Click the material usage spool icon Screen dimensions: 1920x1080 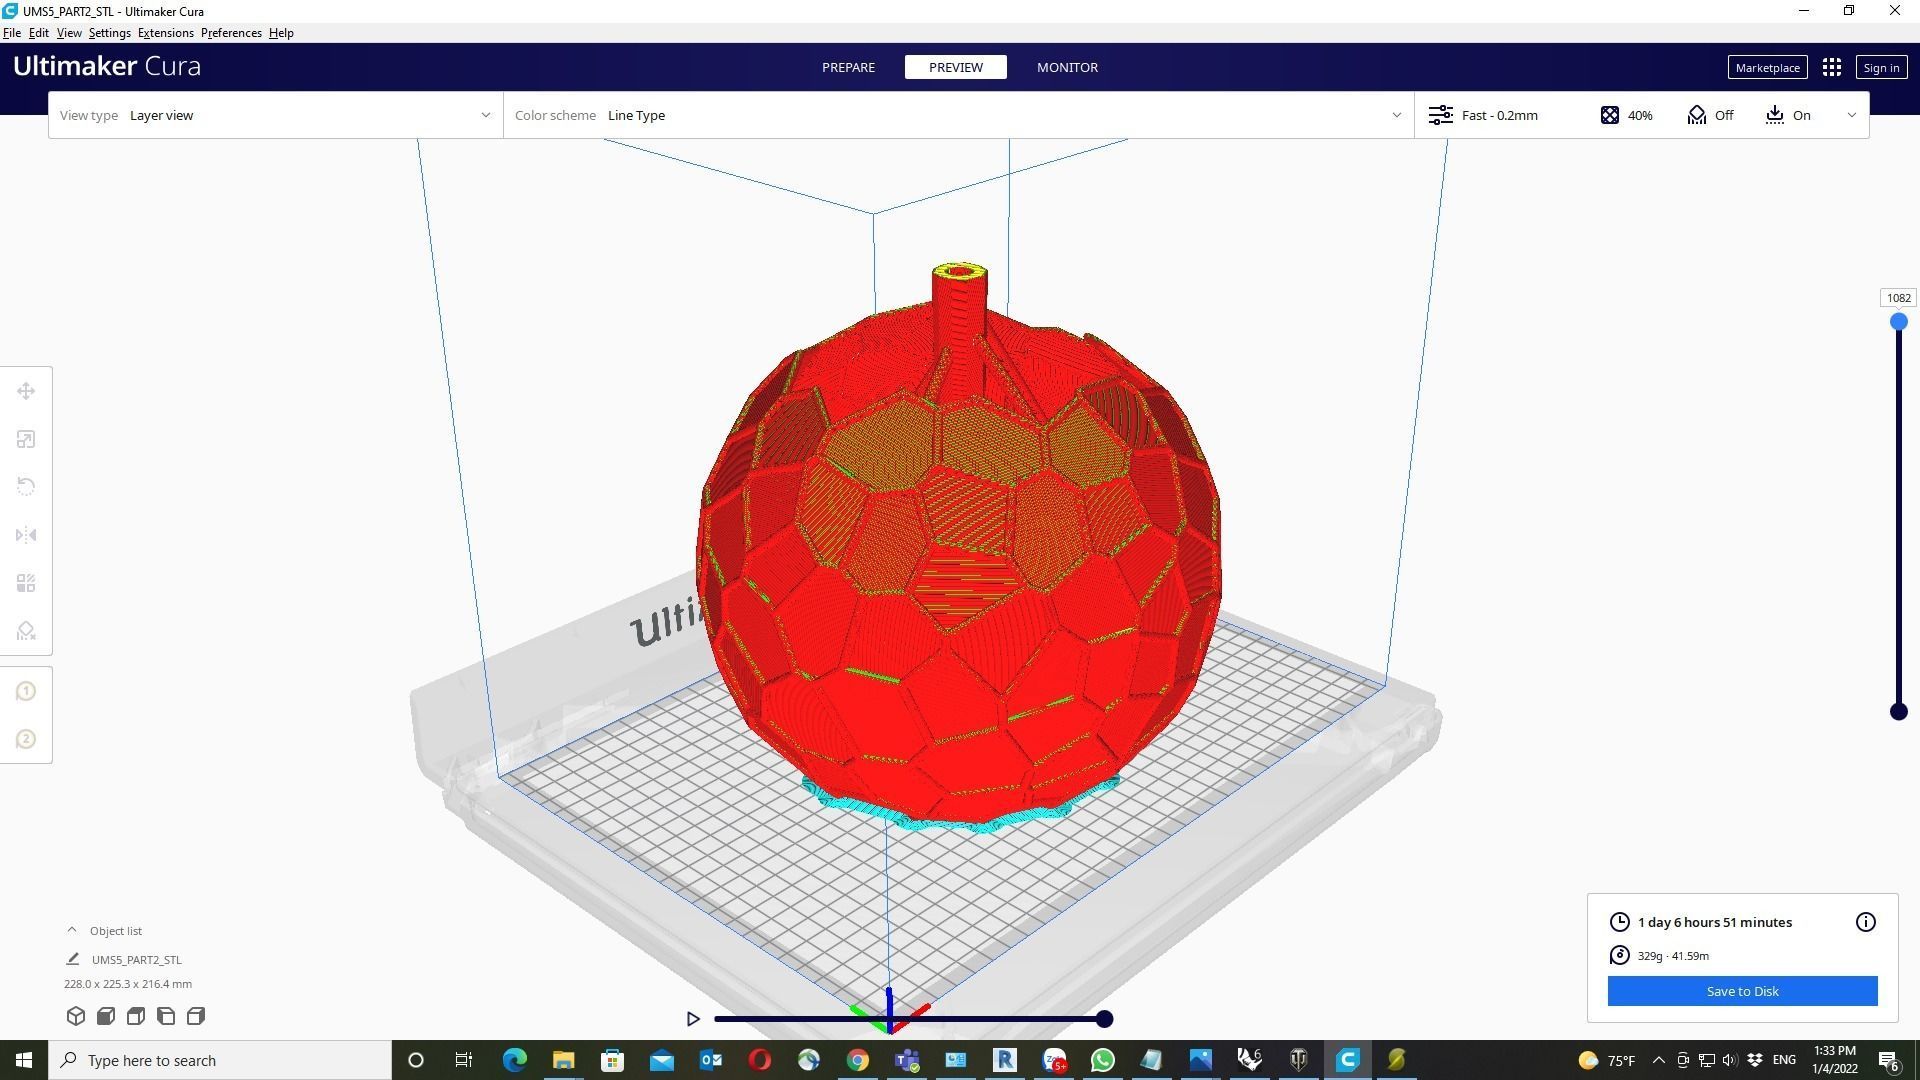(1619, 955)
